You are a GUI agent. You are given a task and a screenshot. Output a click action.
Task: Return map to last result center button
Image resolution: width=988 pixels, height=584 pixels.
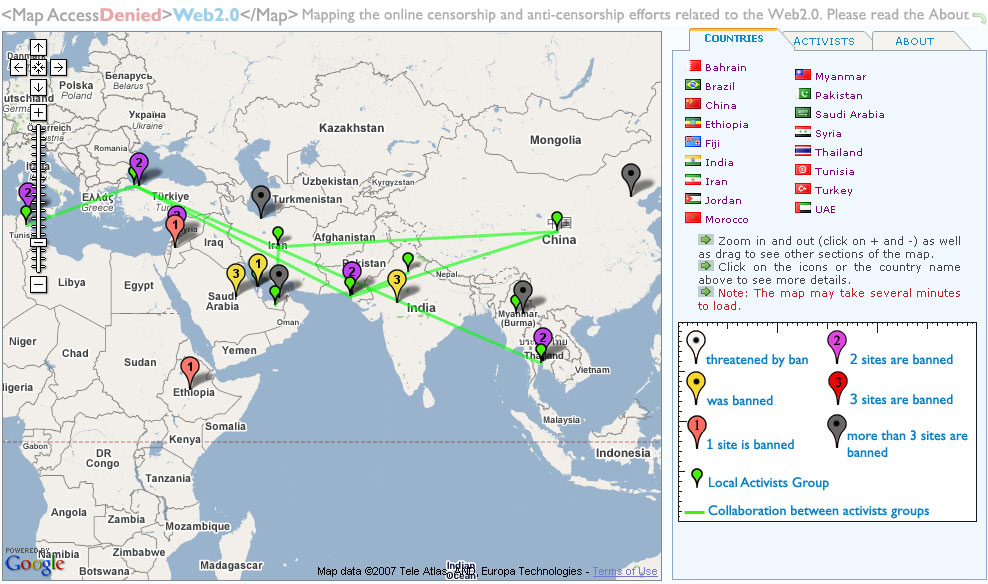(x=38, y=67)
